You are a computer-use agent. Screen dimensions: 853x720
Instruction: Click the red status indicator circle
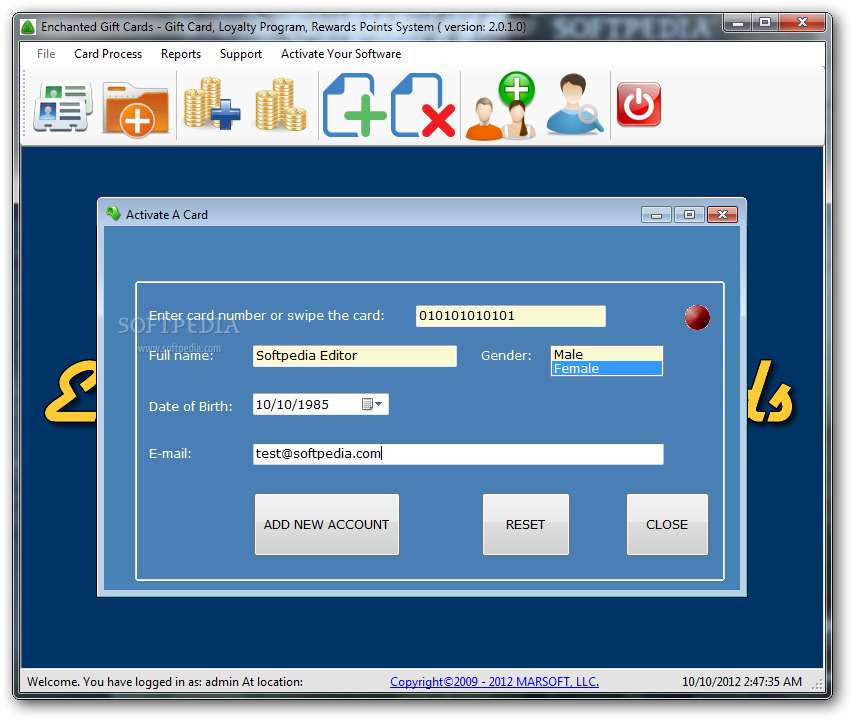point(697,318)
